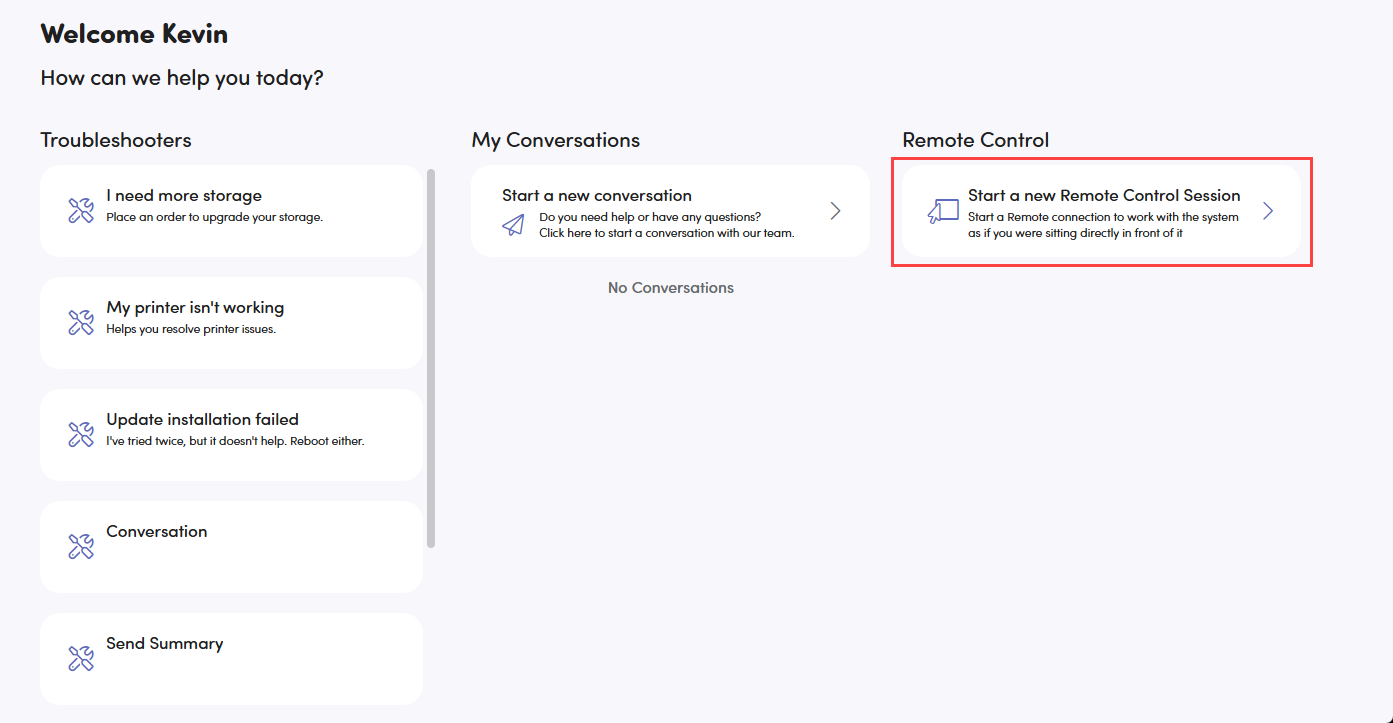Screen dimensions: 1393x723
Task: Open the Update installation failed title
Action: [202, 420]
